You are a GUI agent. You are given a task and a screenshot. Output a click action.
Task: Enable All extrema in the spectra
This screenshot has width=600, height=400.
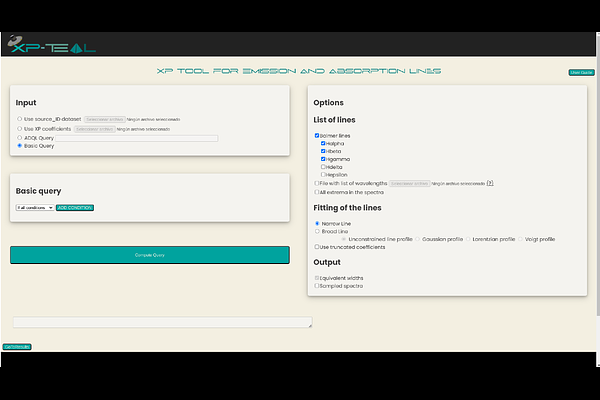pyautogui.click(x=317, y=192)
